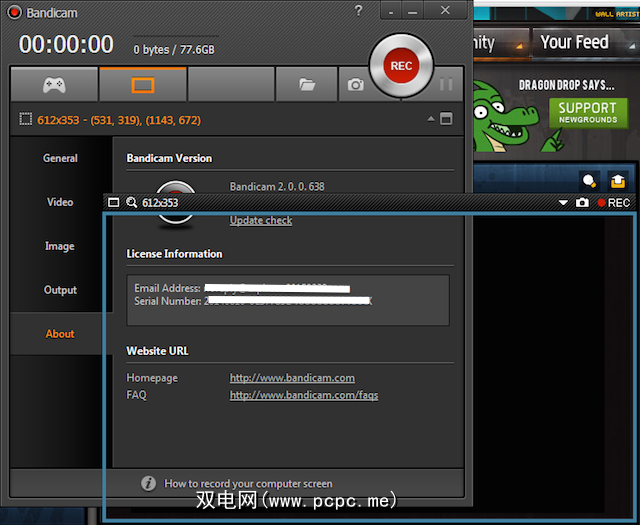Open Bandicam help question mark

point(358,10)
